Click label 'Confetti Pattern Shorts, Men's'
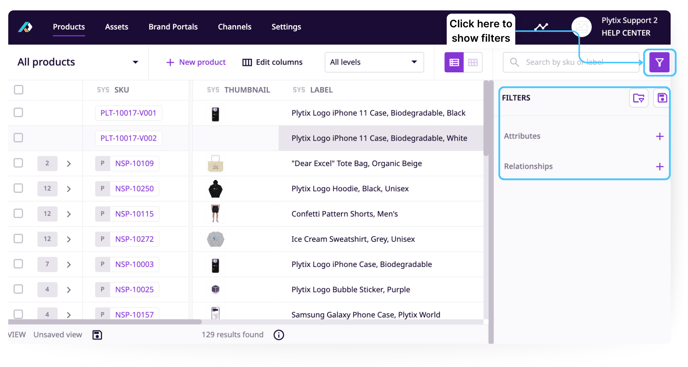688x367 pixels. [344, 214]
